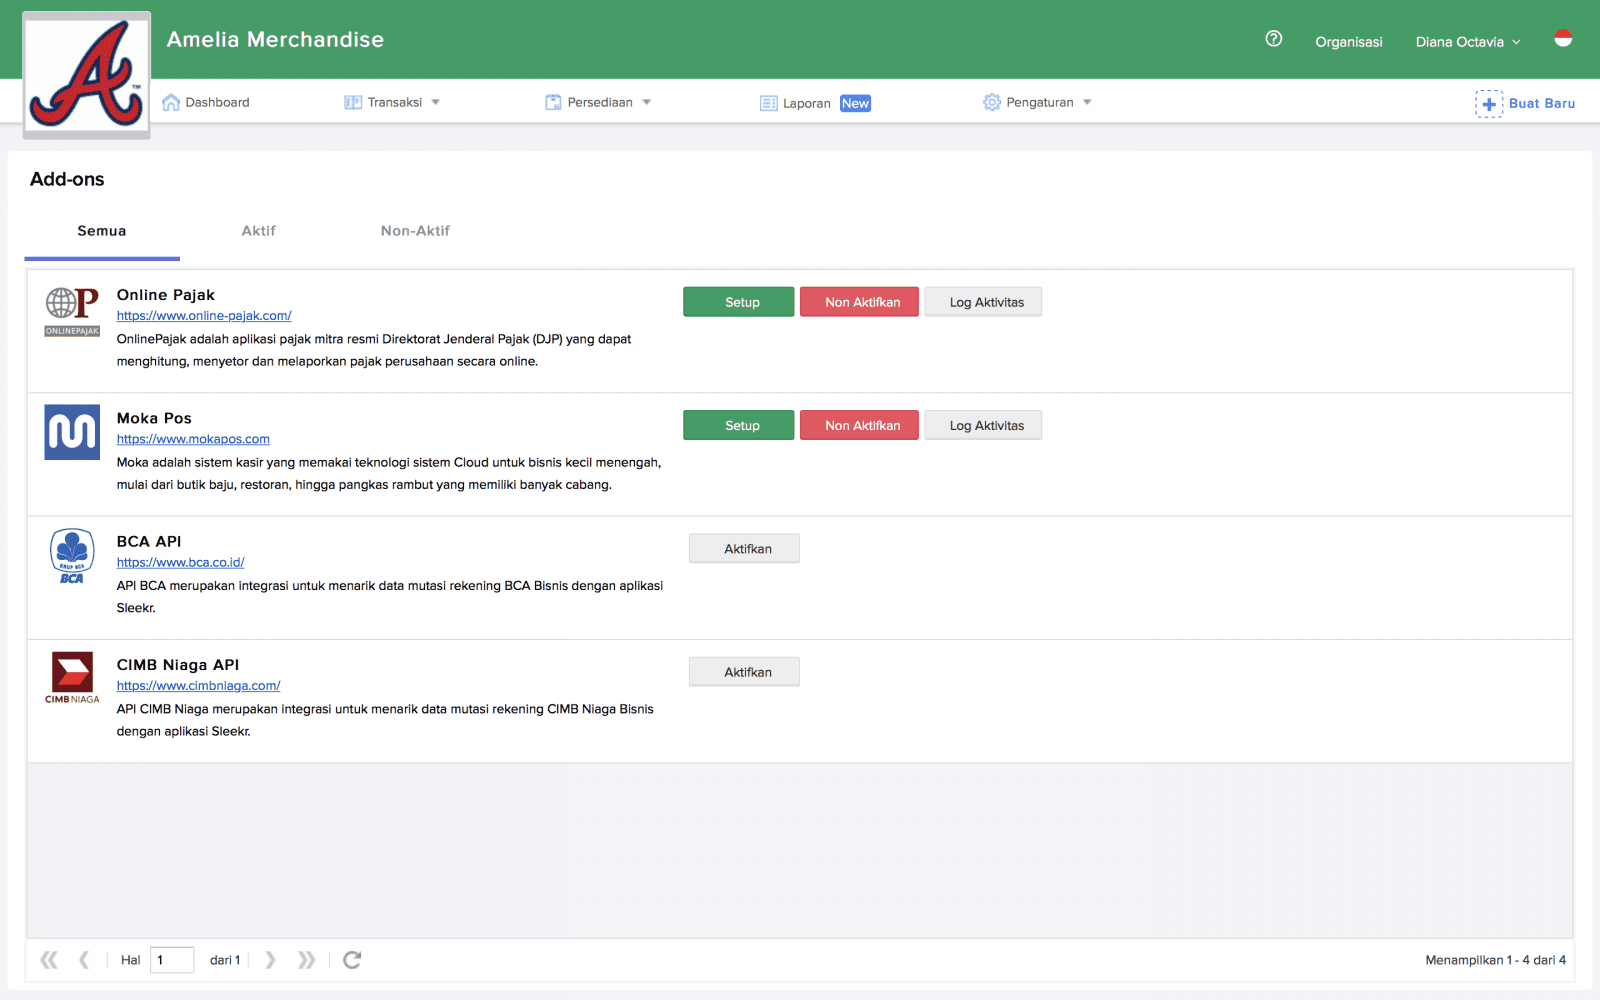Click Setup for Moka Pos
The width and height of the screenshot is (1600, 1000).
[x=739, y=425]
